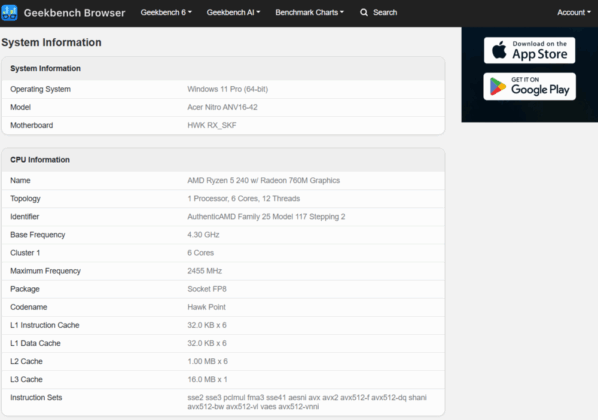Go to Geekbench Browser home link
598x420 pixels.
tap(74, 13)
